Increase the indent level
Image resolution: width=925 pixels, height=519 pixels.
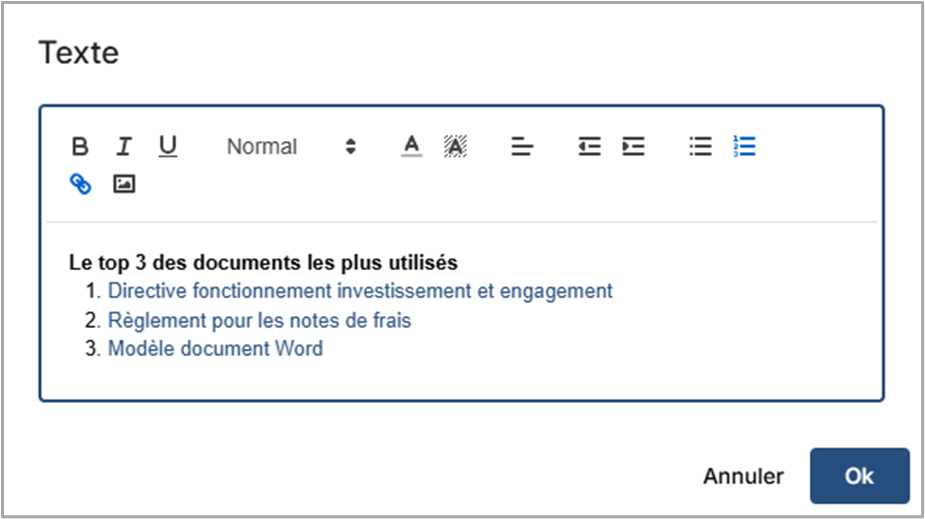click(633, 147)
